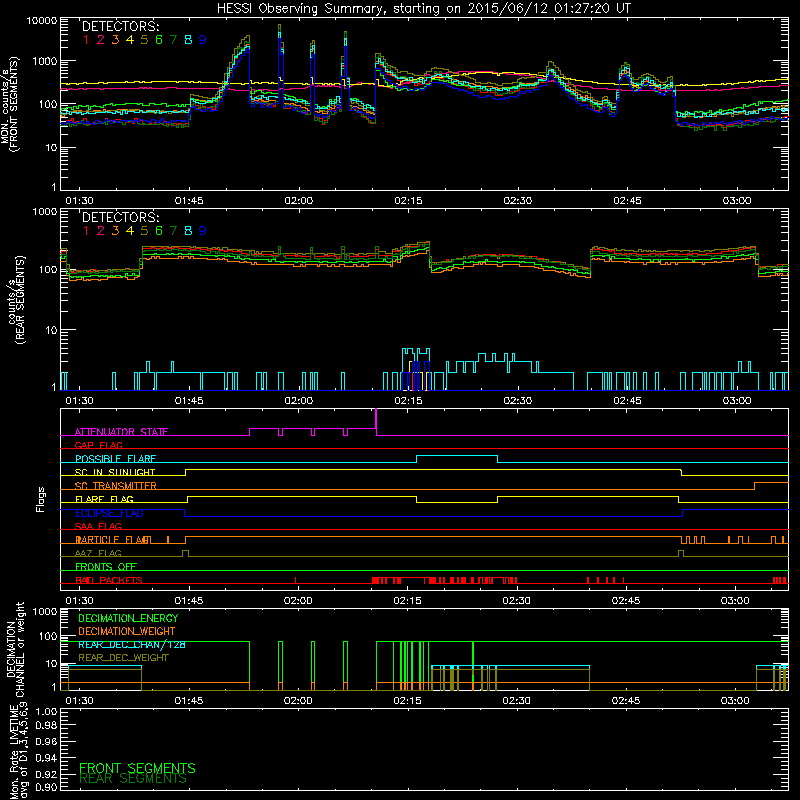The image size is (800, 800).
Task: Click the 02:30 time label under the Flags plot
Action: point(516,601)
